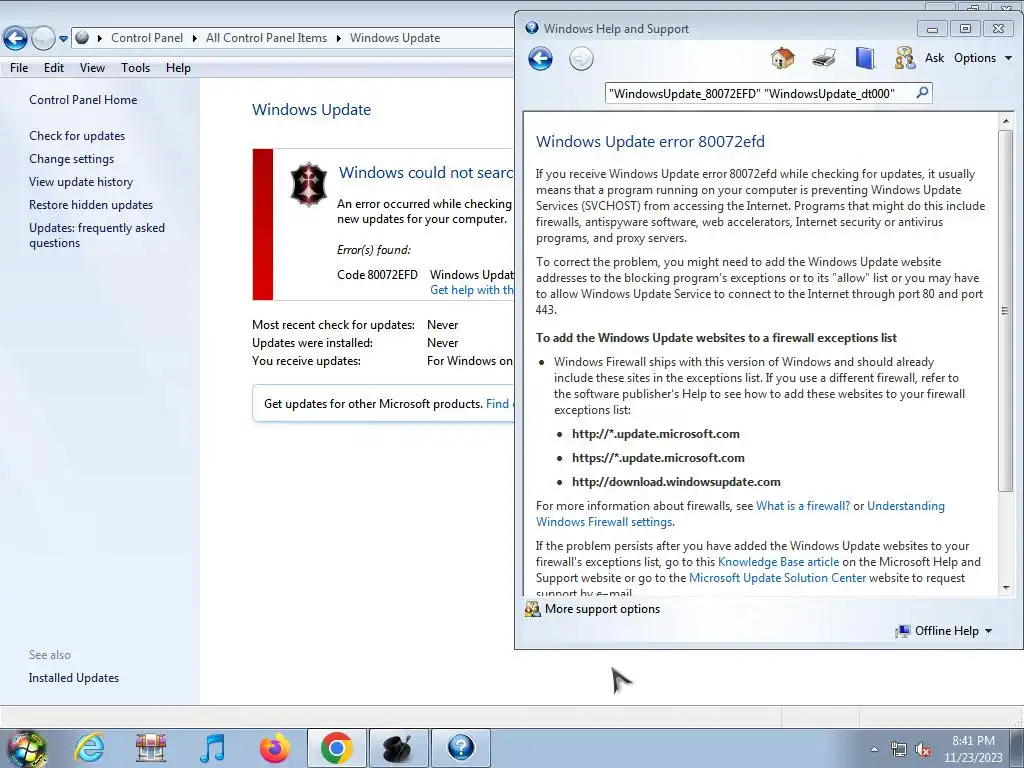The width and height of the screenshot is (1024, 768).
Task: Click scroll up arrow in Help content
Action: (1006, 121)
